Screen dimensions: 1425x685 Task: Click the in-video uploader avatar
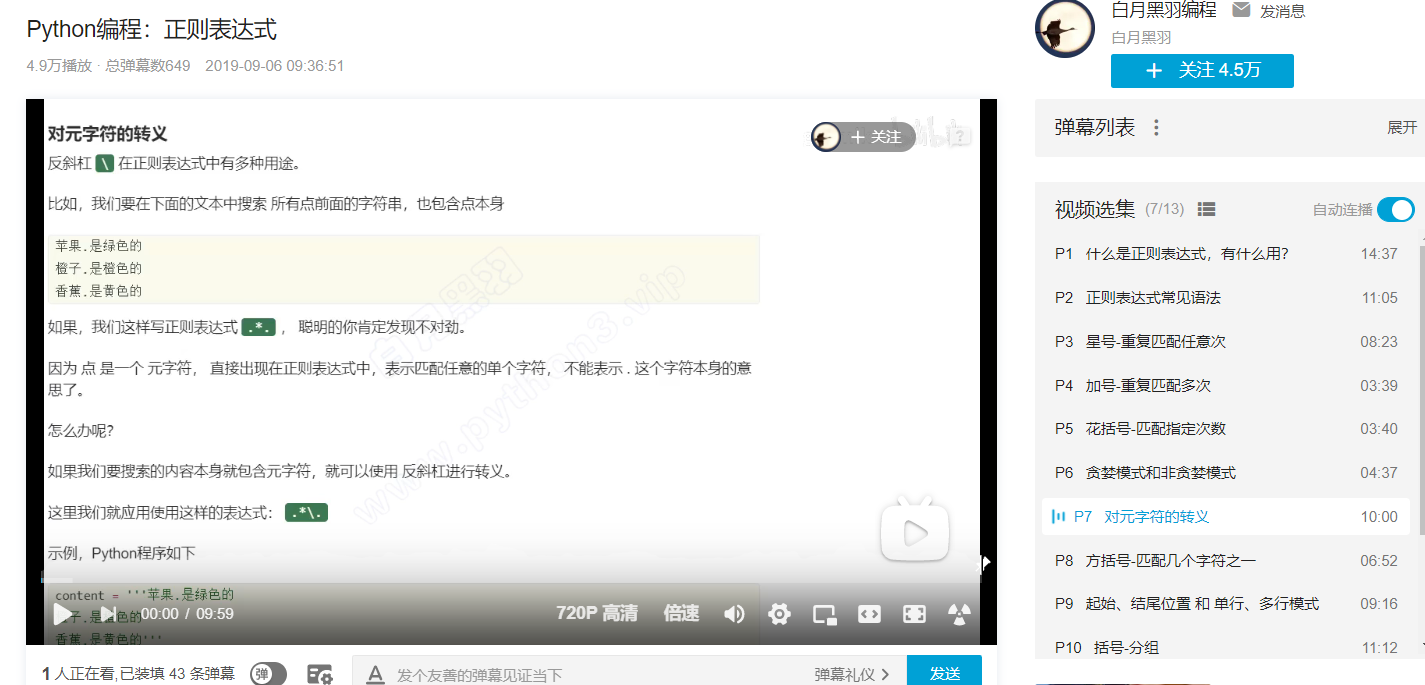(826, 137)
